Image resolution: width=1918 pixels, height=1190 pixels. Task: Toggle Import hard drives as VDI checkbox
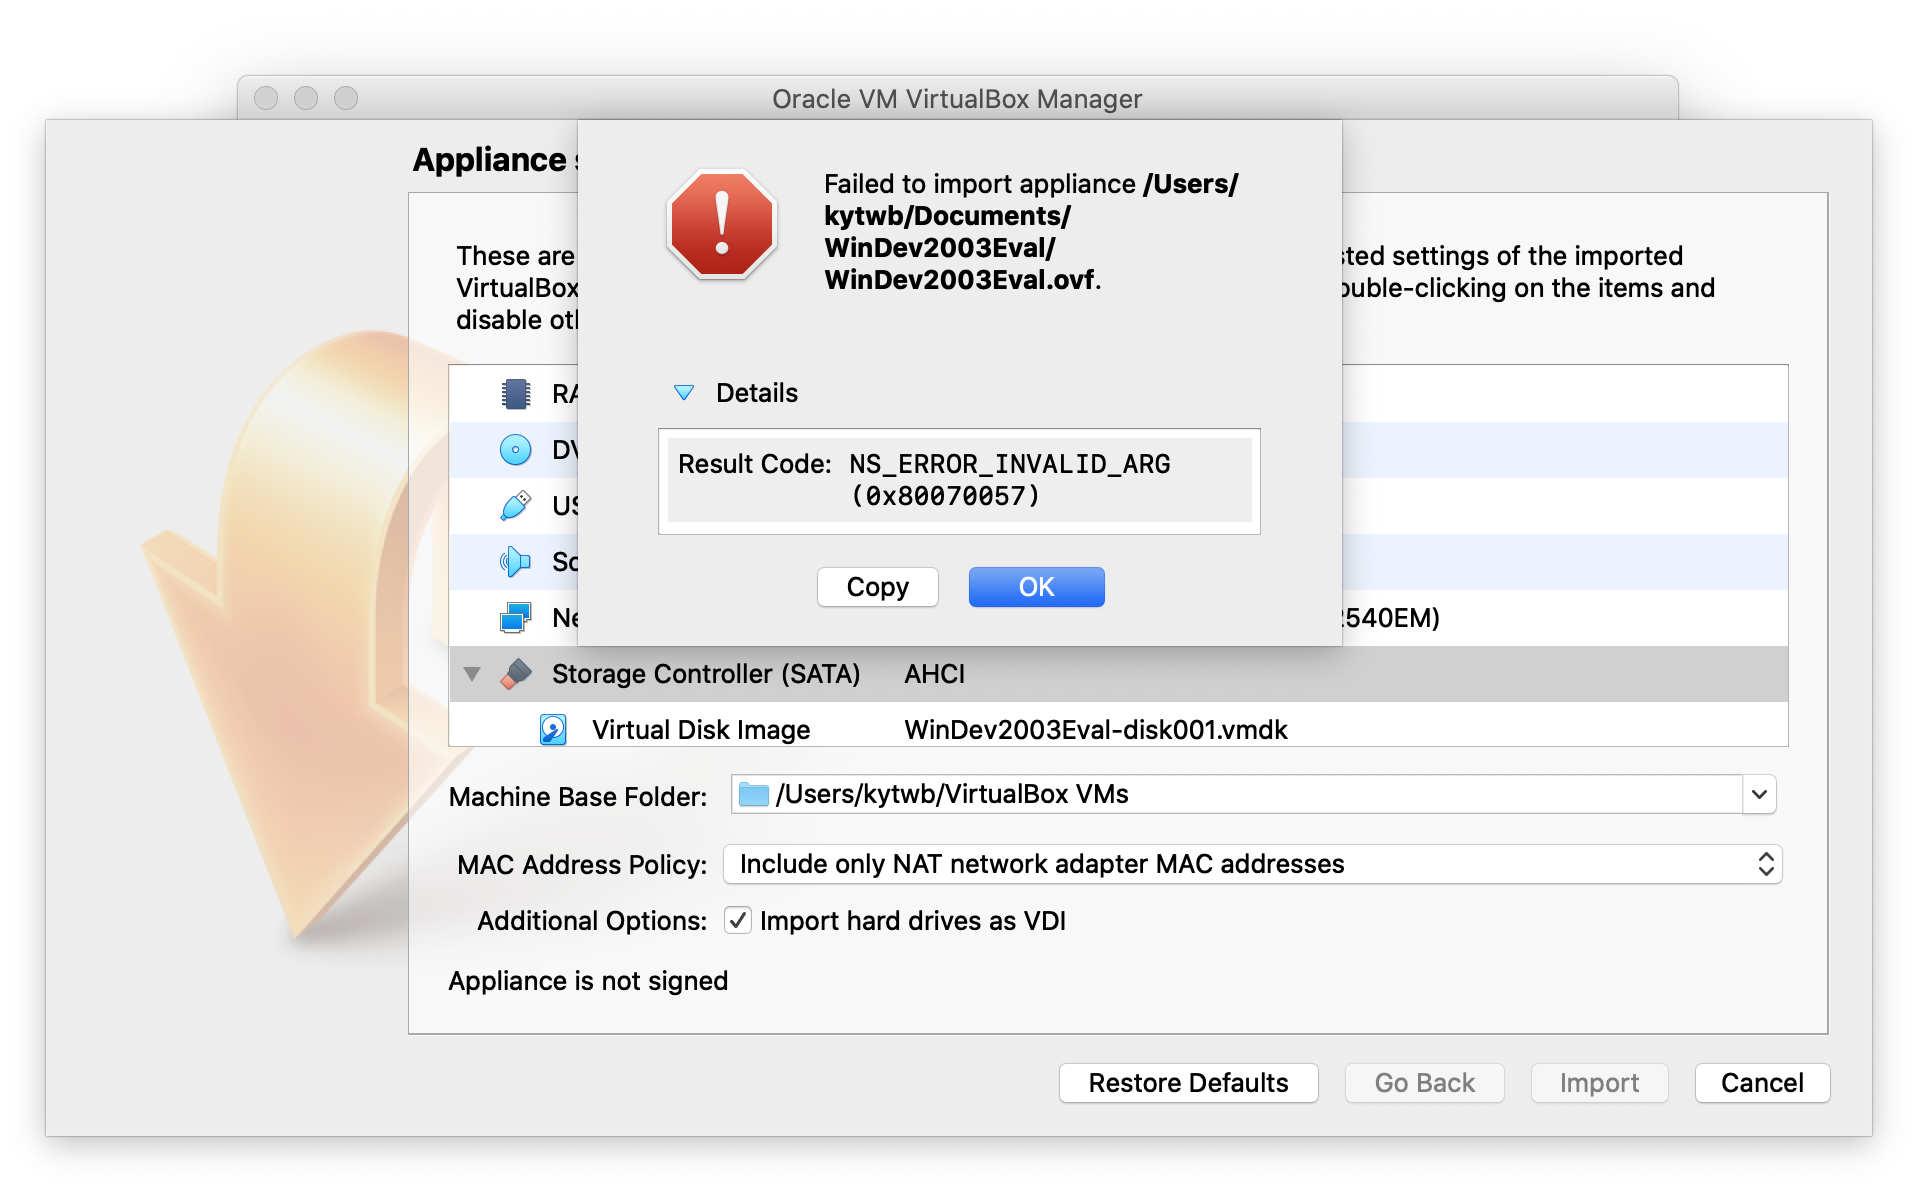738,920
